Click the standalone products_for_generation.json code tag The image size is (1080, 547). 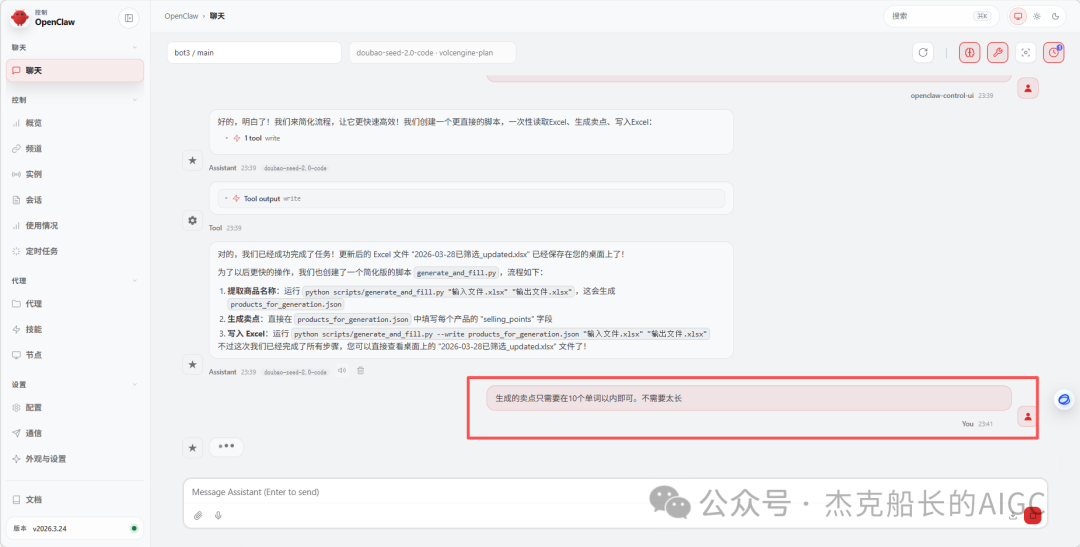(x=285, y=305)
